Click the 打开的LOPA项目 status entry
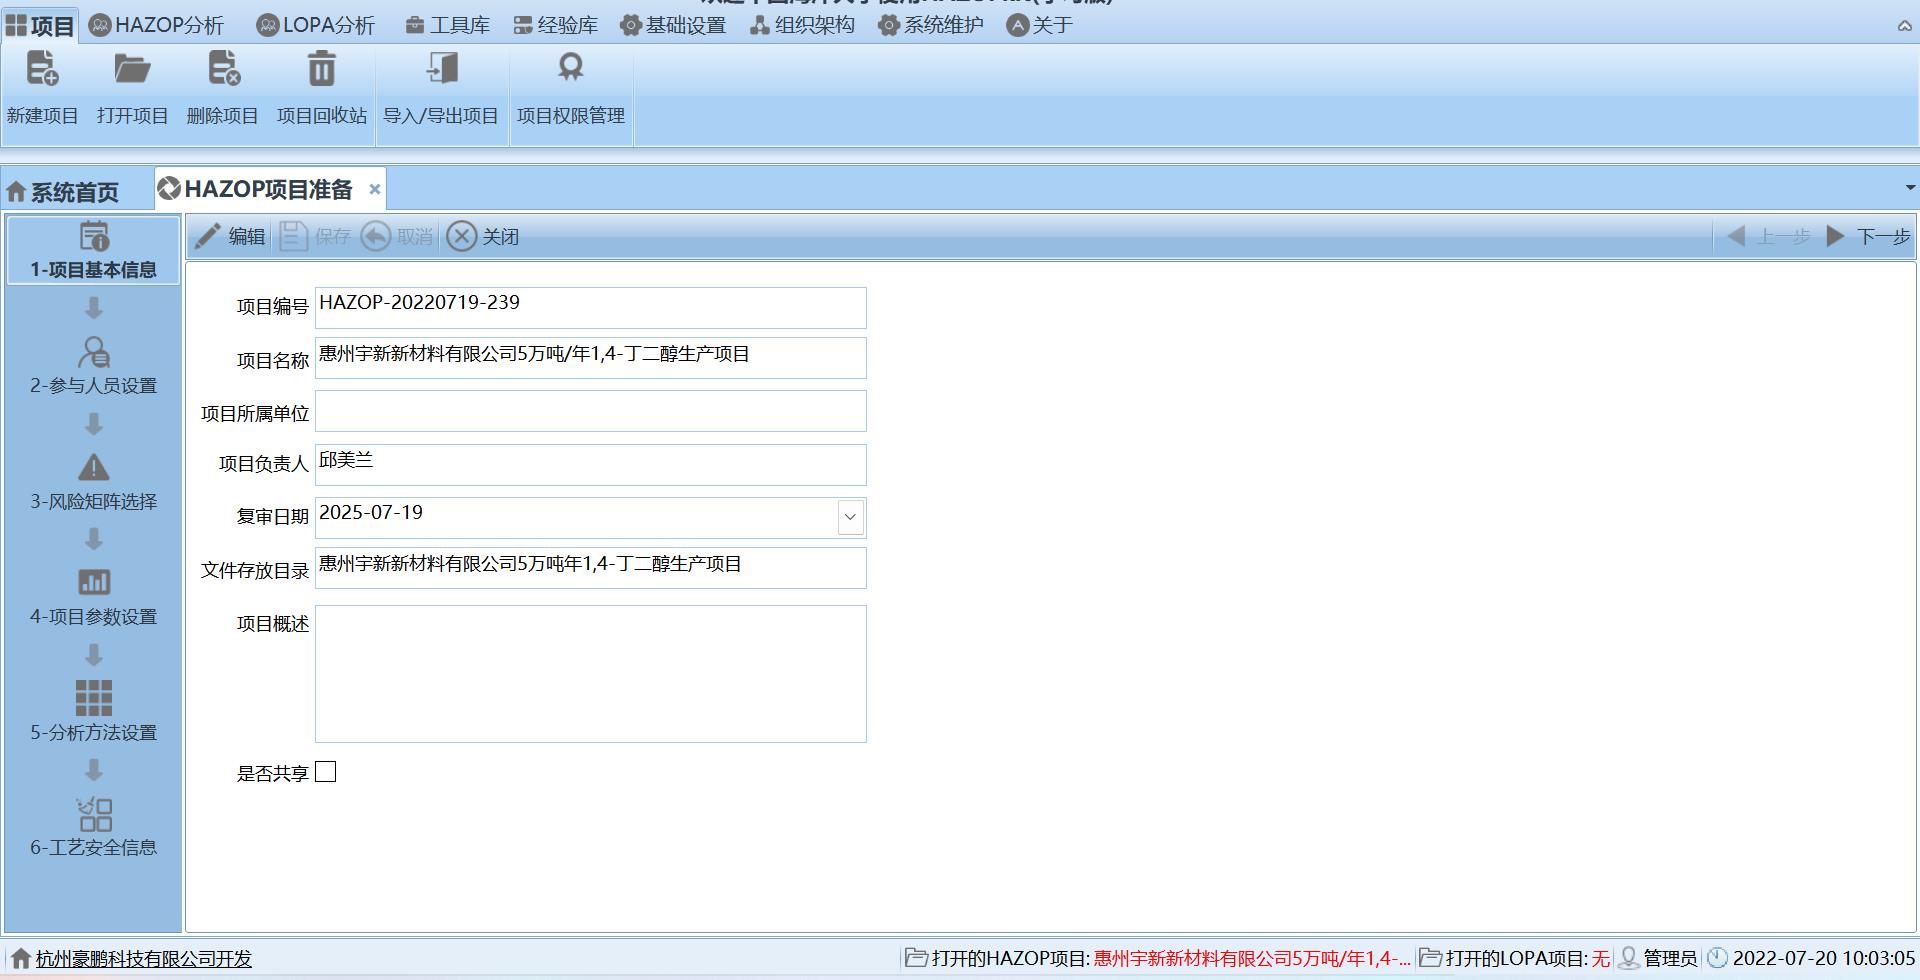1920x980 pixels. point(1514,959)
